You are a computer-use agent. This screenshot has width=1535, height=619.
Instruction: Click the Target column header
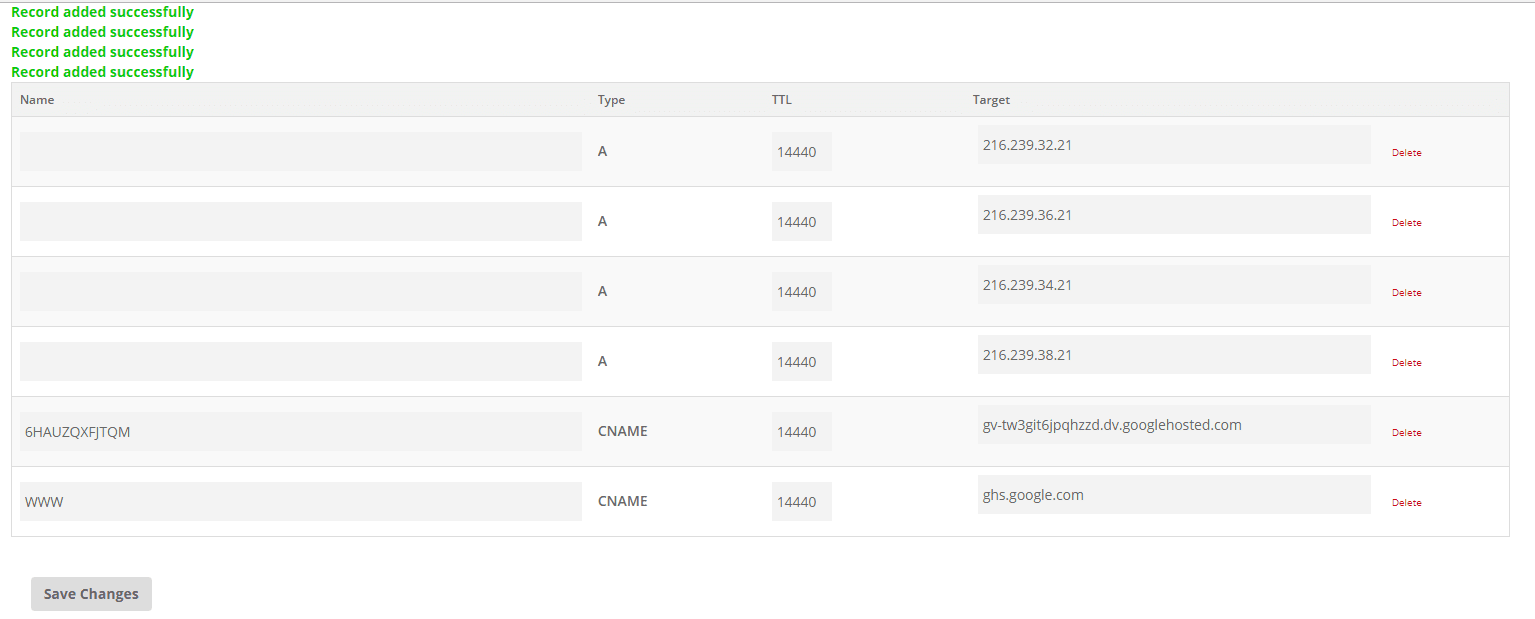point(991,99)
